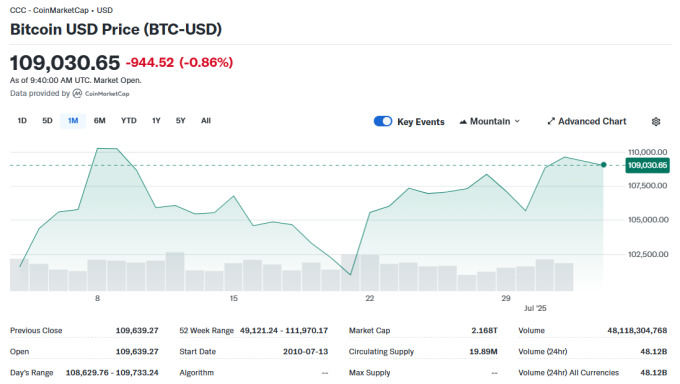Select the 5D time range
Screen dimensions: 680x384
point(47,121)
